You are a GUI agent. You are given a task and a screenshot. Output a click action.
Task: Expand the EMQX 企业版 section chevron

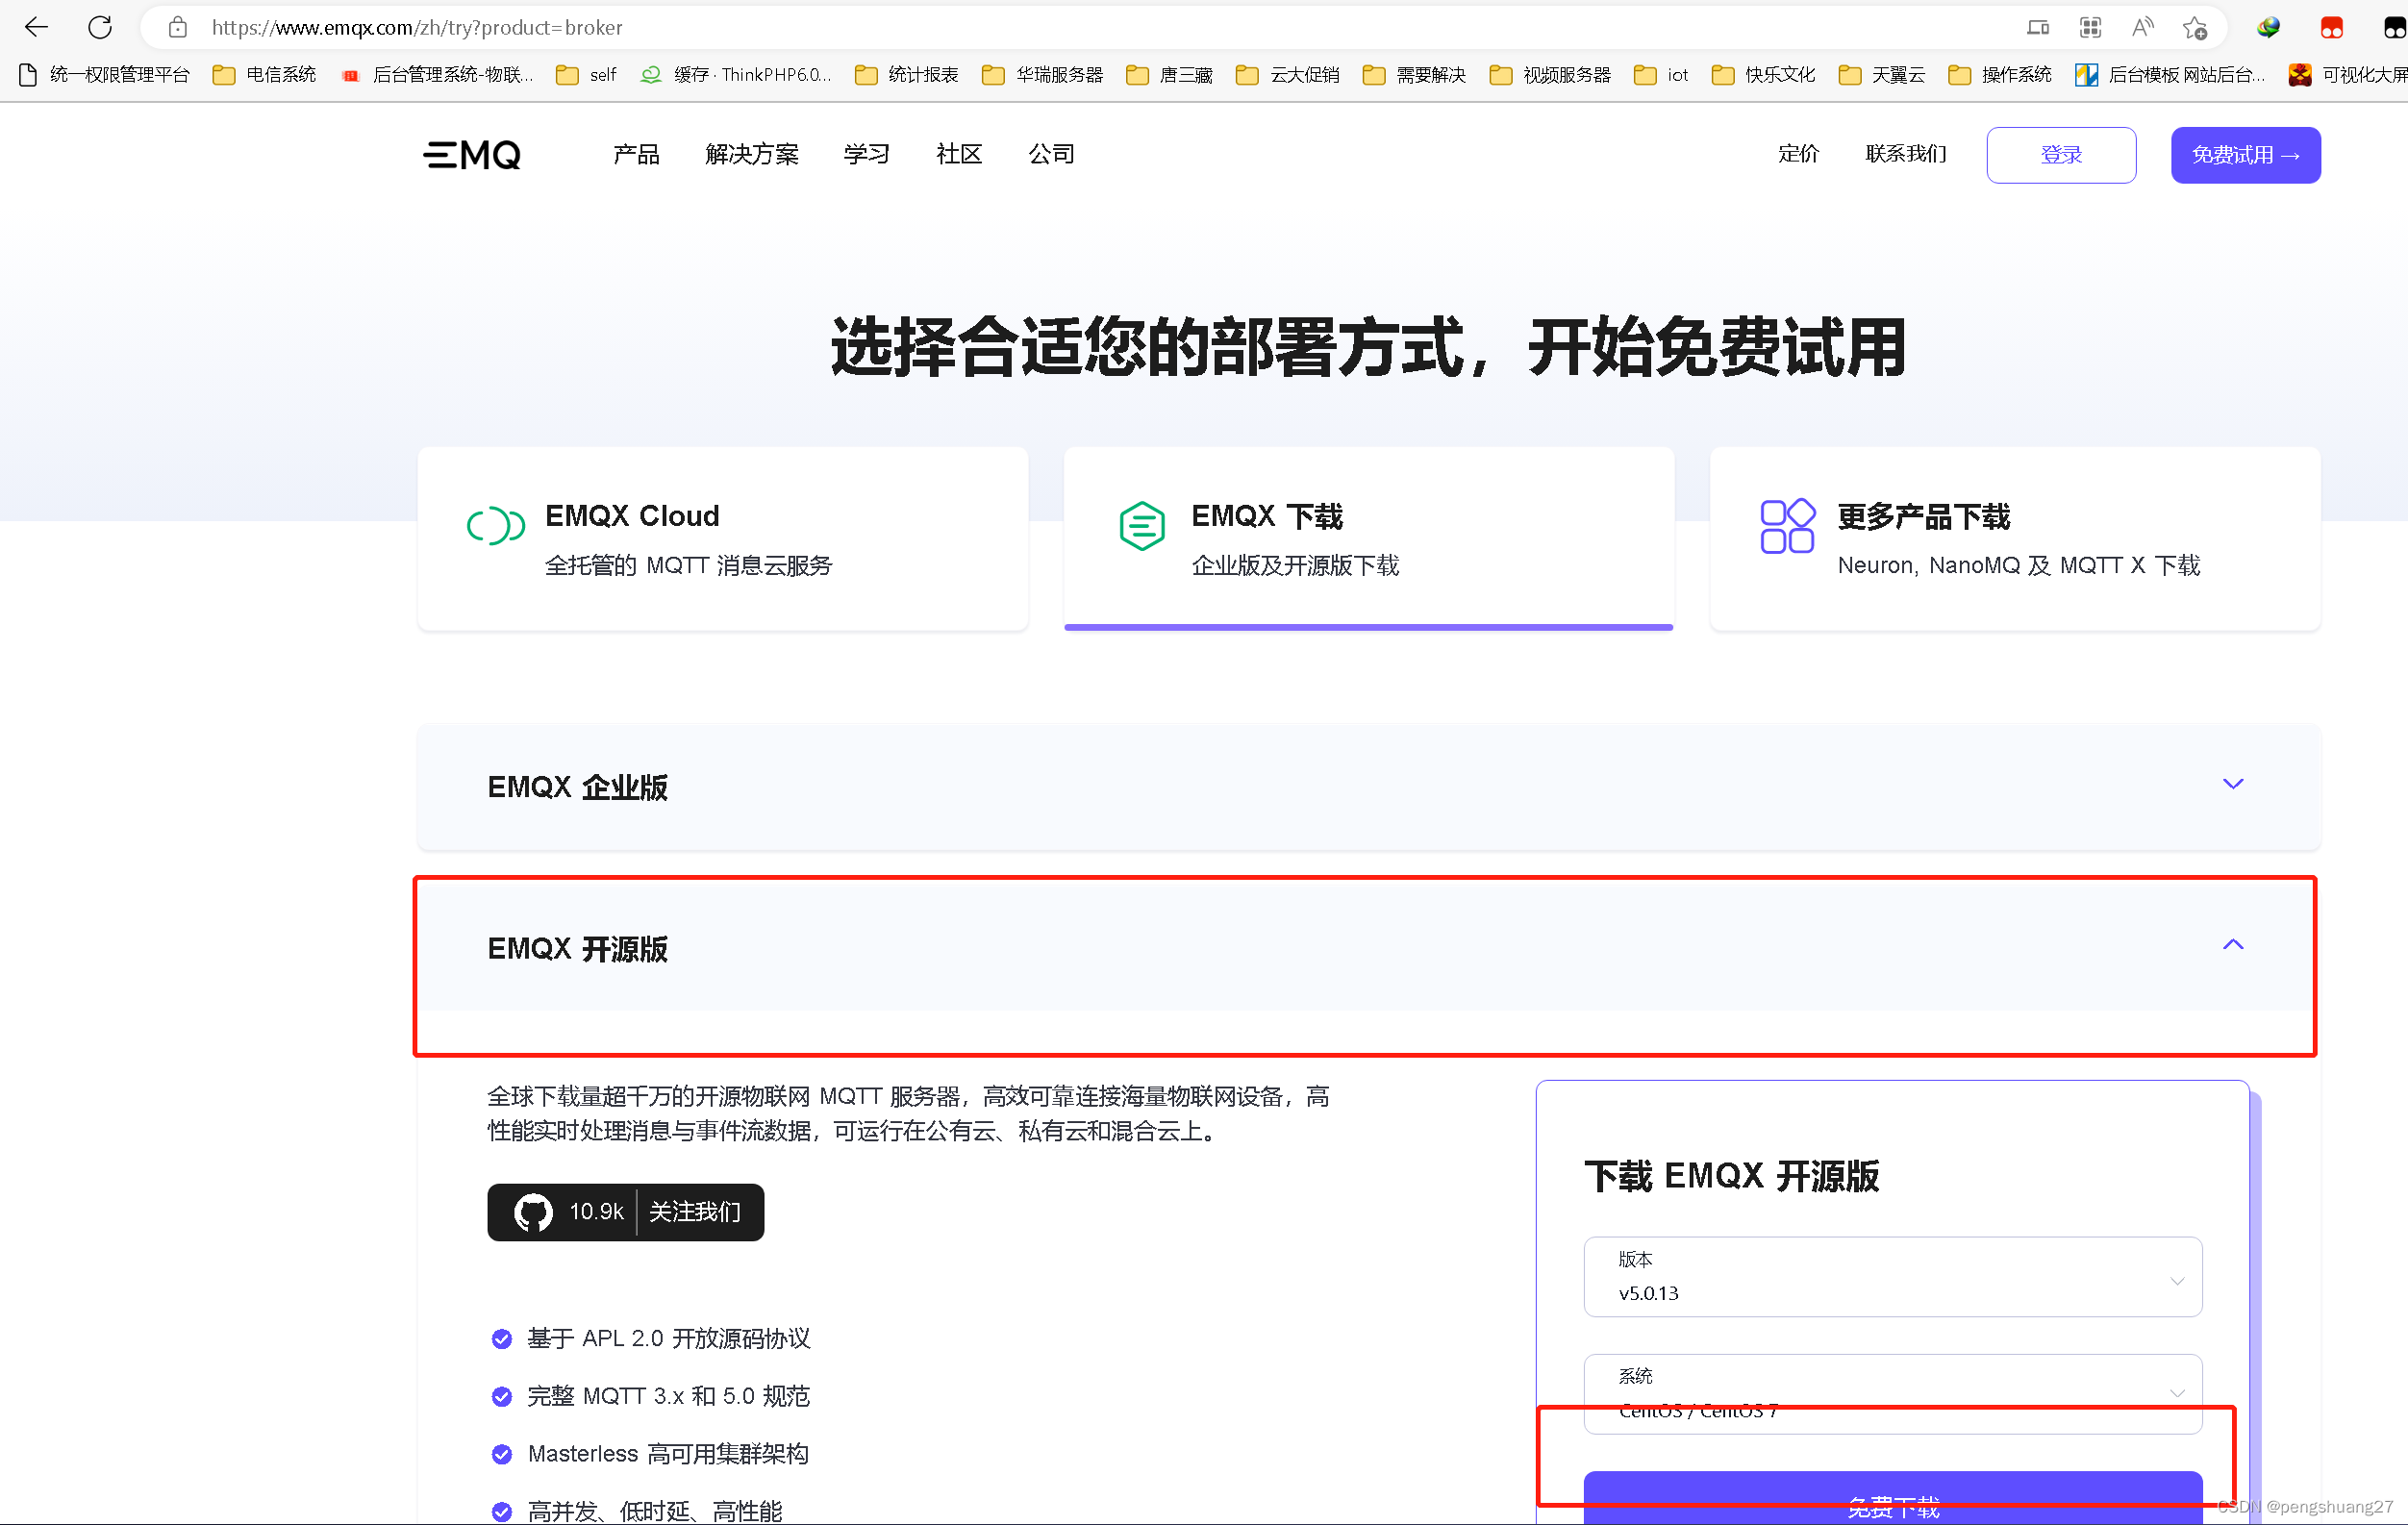pos(2232,784)
